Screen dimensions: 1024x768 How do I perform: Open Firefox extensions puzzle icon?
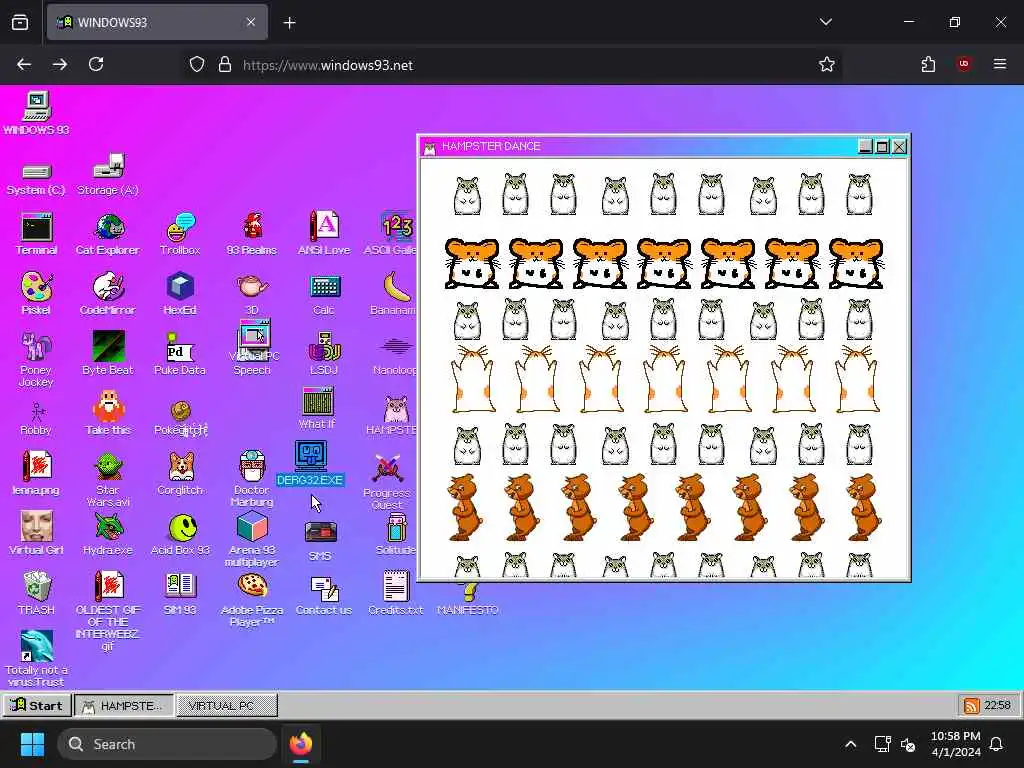pyautogui.click(x=928, y=64)
